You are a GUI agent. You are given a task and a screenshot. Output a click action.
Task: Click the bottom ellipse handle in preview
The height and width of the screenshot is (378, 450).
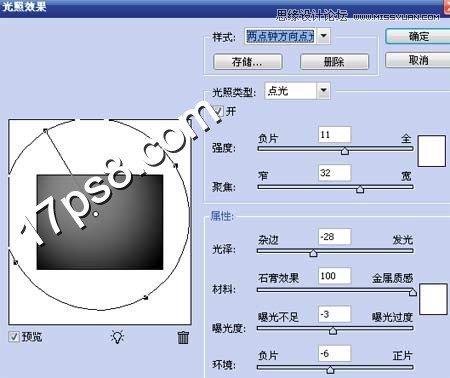tap(145, 297)
